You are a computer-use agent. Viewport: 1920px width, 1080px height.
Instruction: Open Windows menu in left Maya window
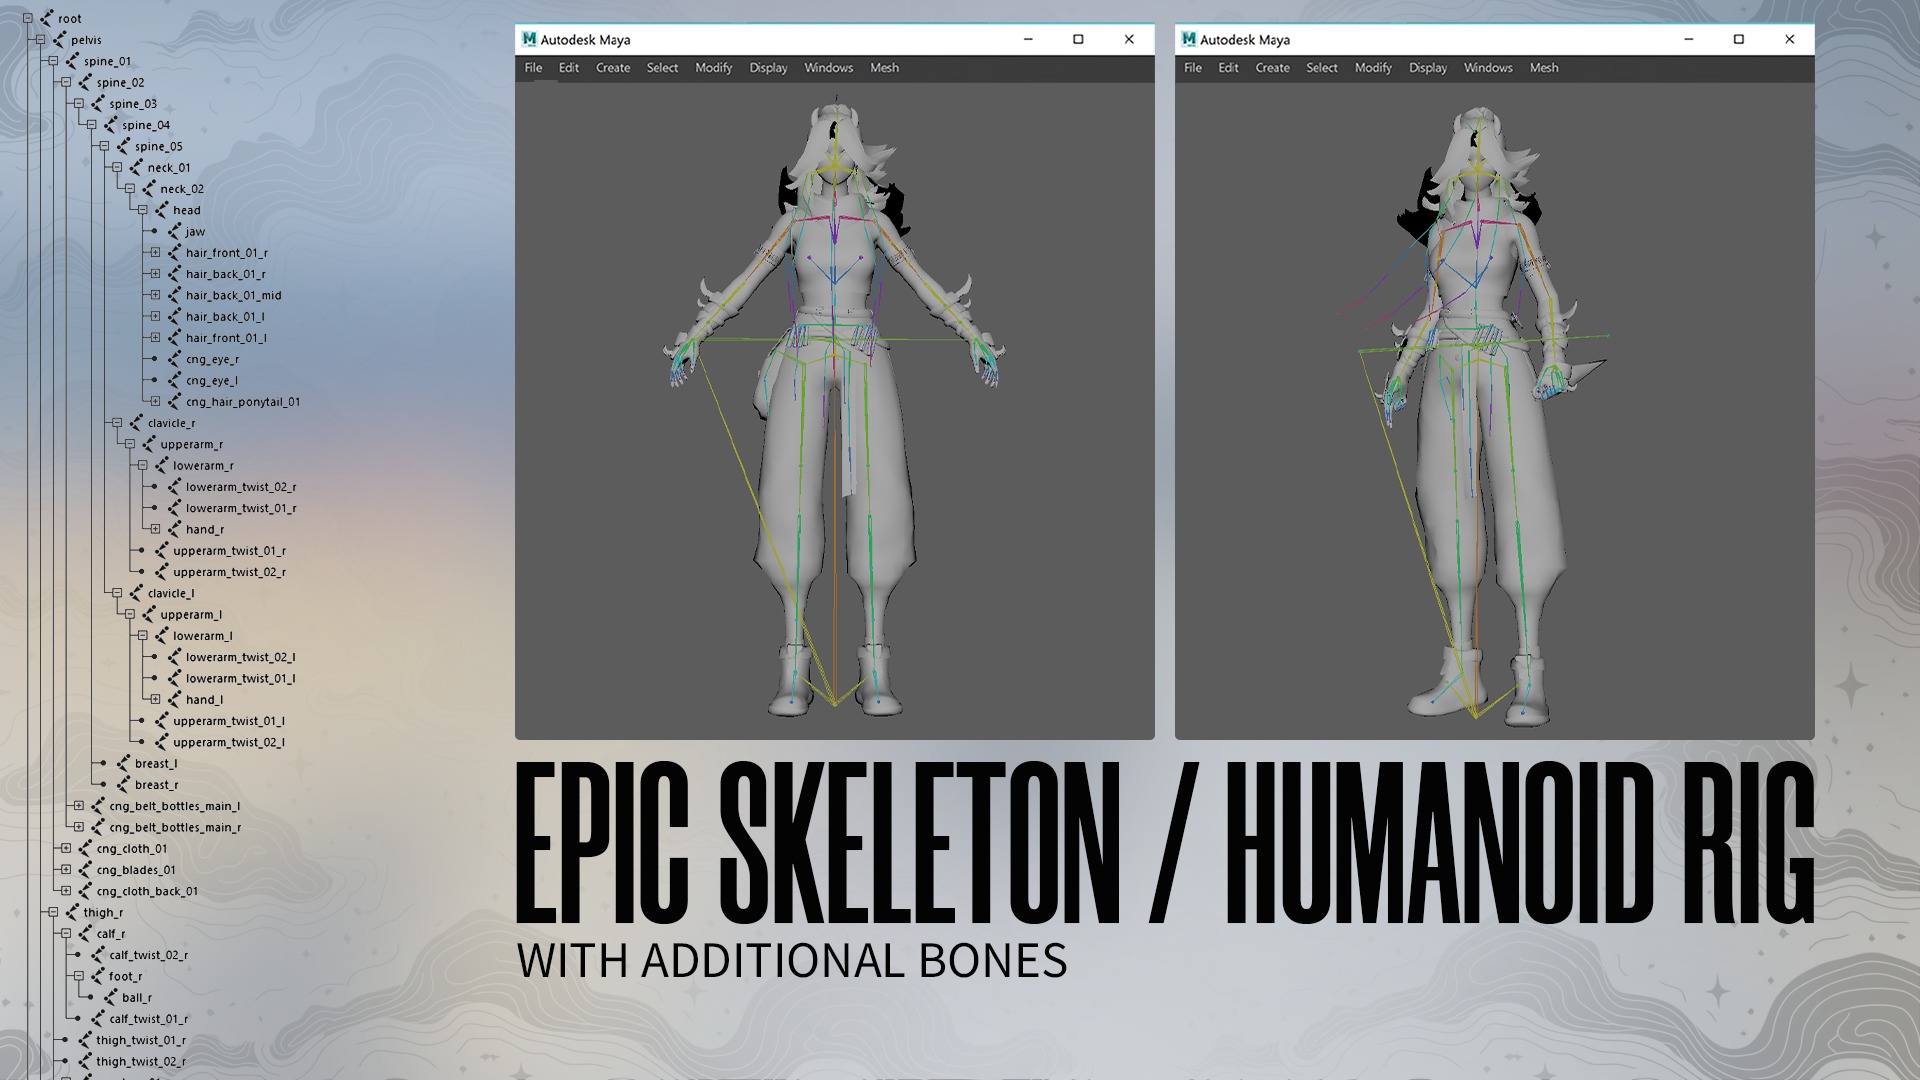828,68
